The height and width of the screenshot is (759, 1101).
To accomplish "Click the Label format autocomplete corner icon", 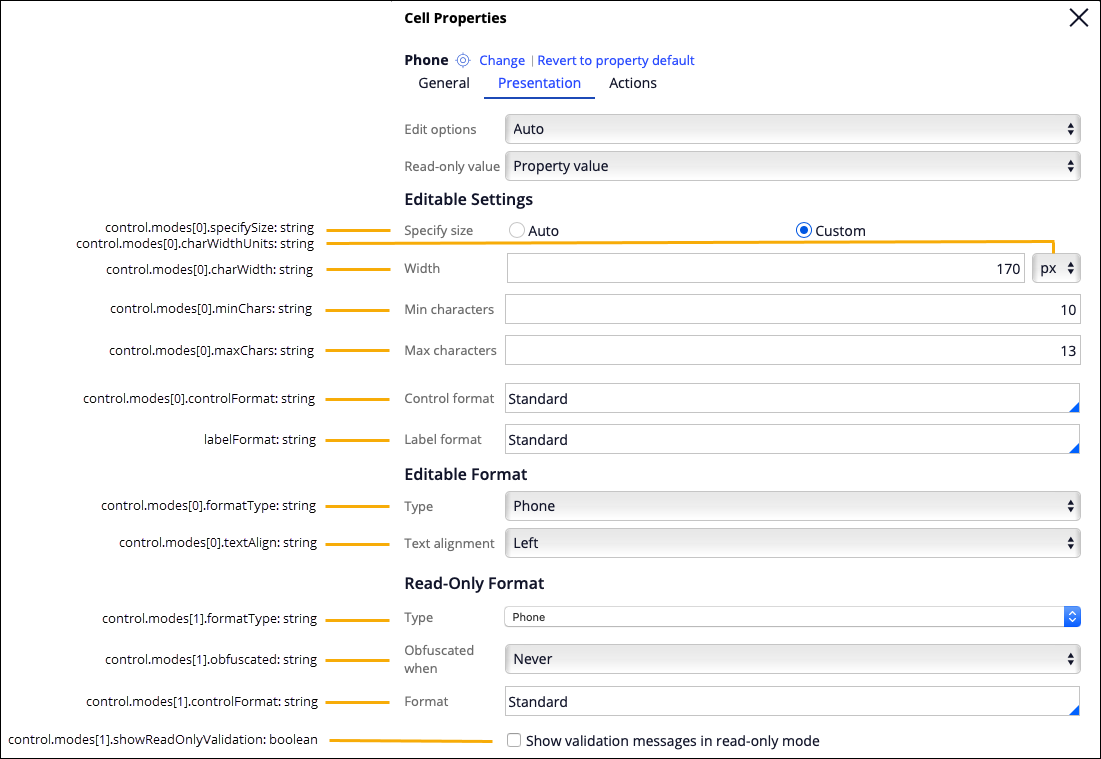I will pos(1074,448).
